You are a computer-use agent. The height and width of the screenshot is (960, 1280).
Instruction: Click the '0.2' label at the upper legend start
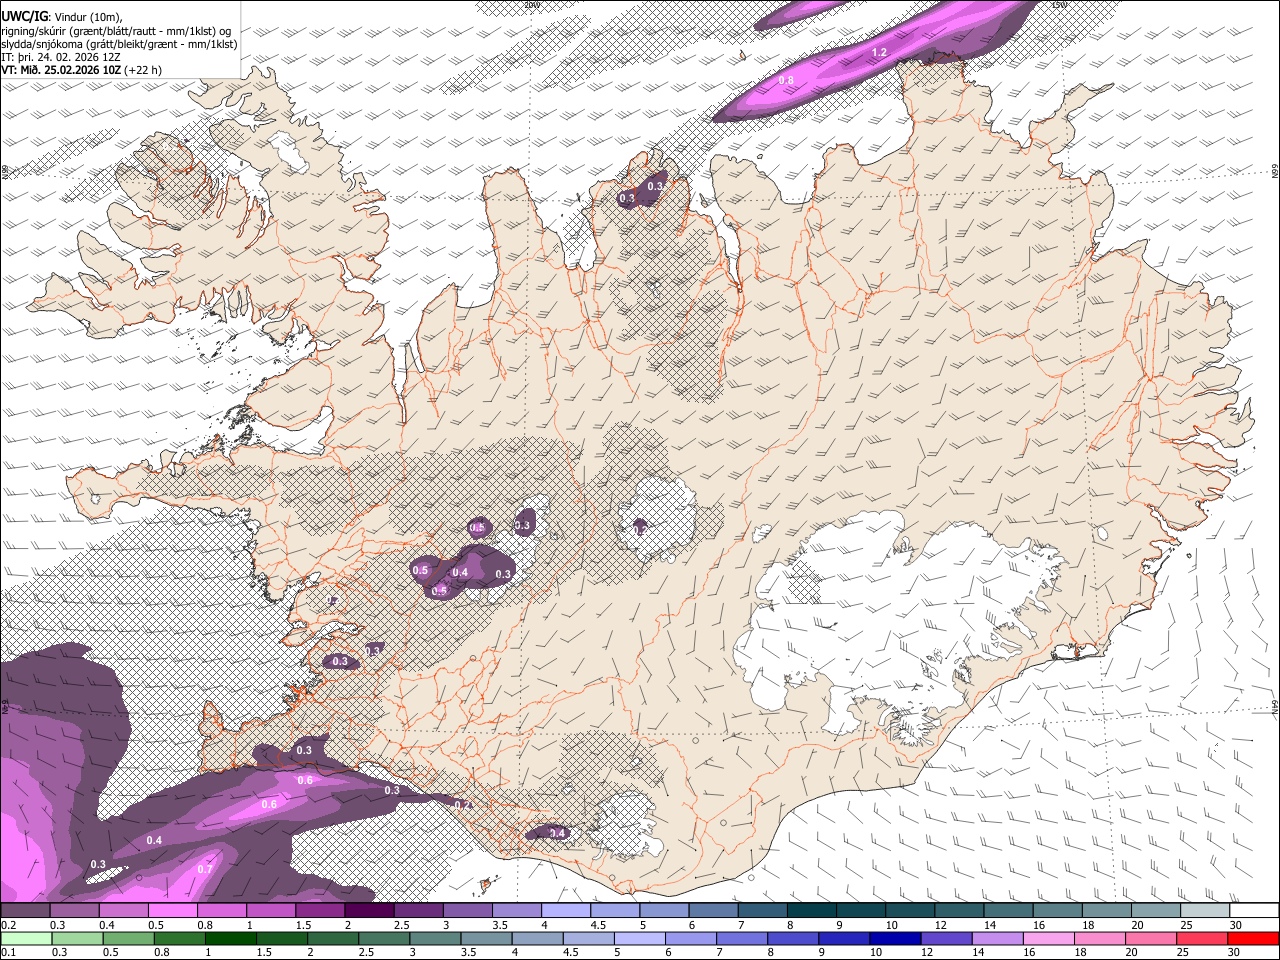8,925
